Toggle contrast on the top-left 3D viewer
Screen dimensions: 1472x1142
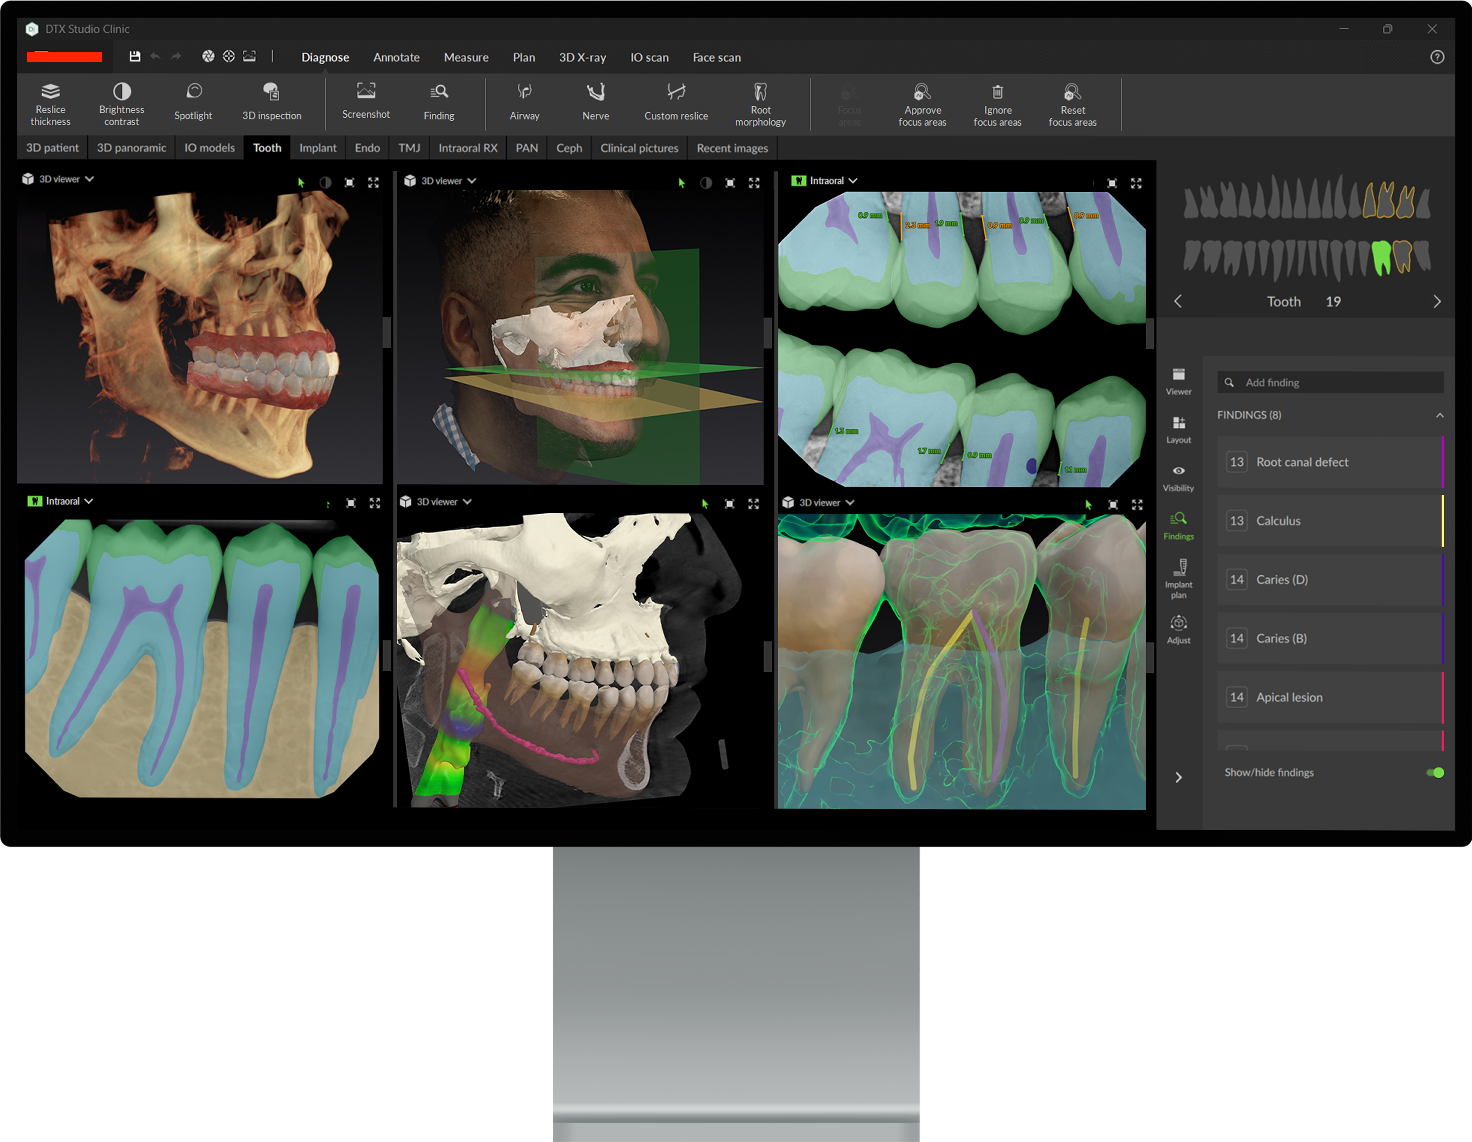325,182
